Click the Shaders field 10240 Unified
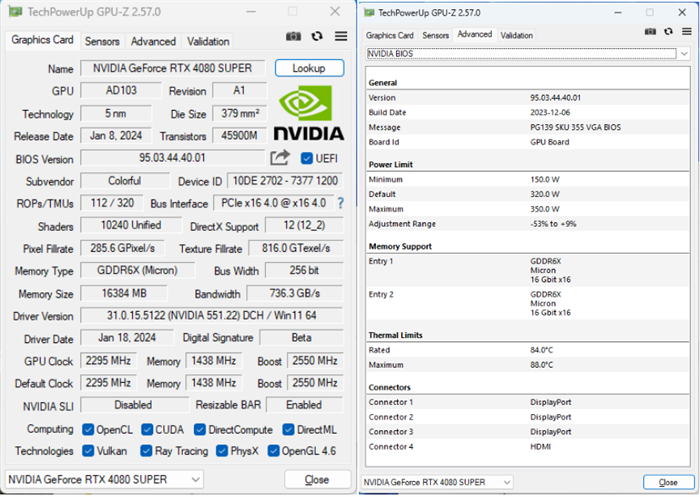This screenshot has height=497, width=700. 131,226
